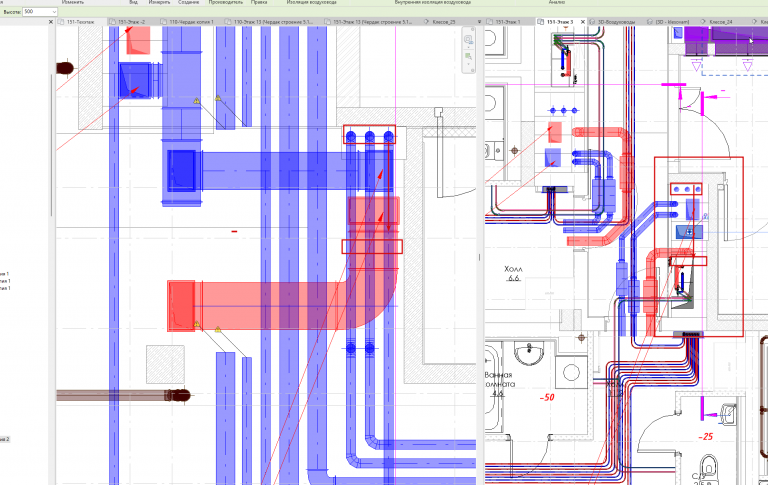Screen dimensions: 768x485
Task: Select the Холл 6.6 room label
Action: click(x=513, y=273)
